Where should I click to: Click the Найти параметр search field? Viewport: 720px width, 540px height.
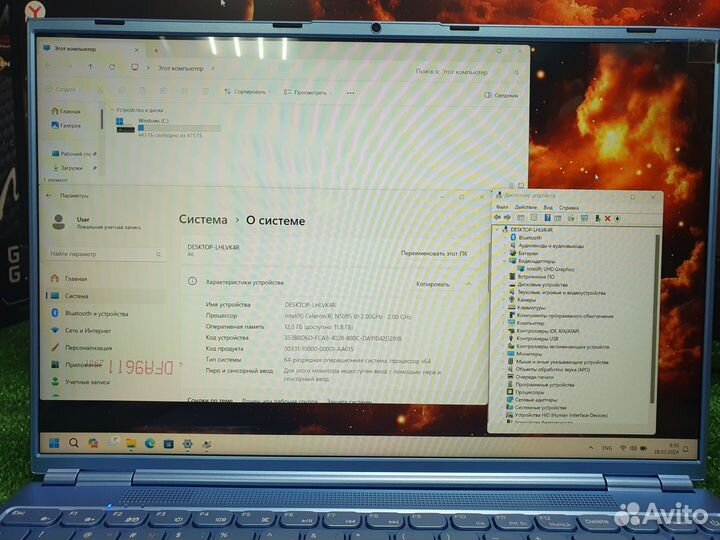(100, 254)
